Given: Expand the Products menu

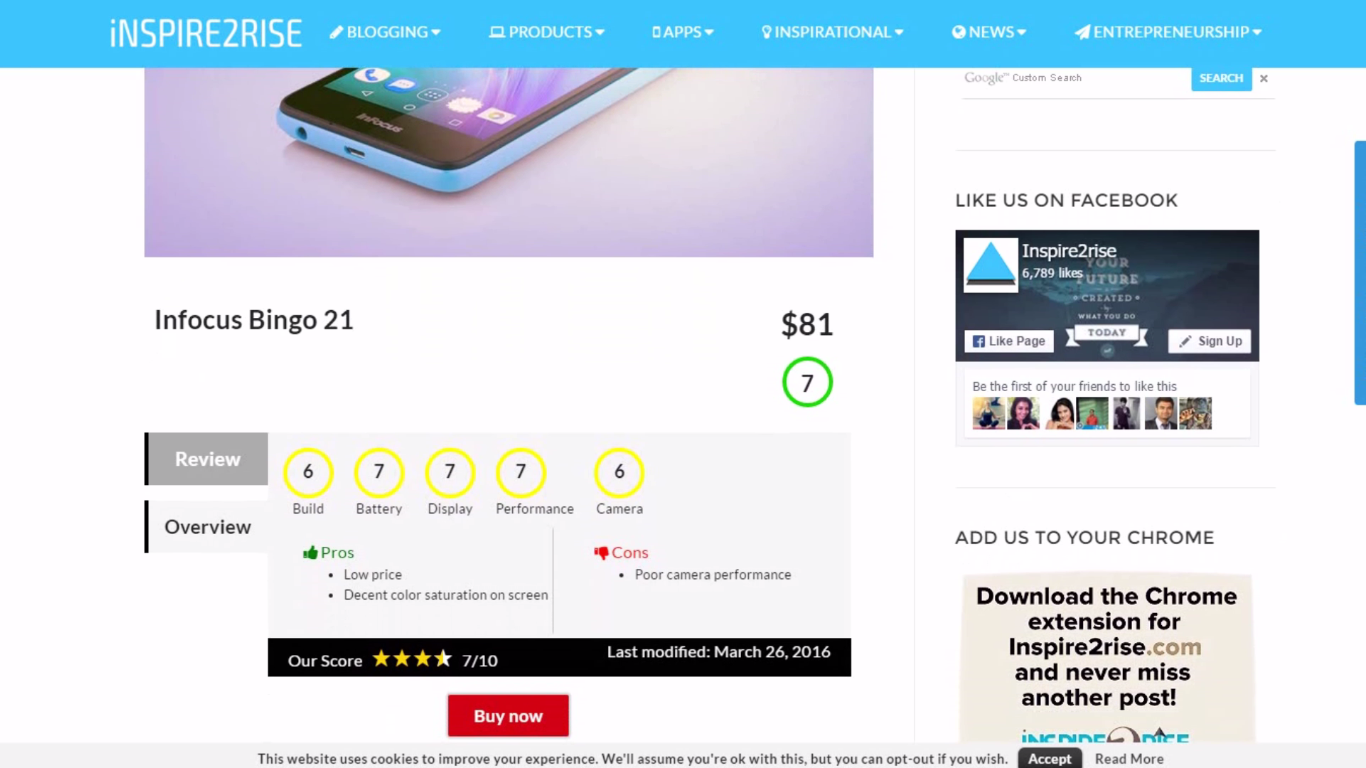Looking at the screenshot, I should tap(546, 32).
